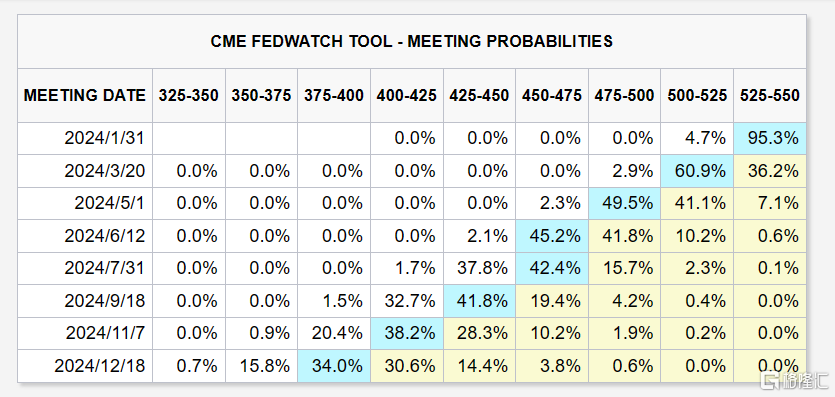Click the CME FedWatch Tool table title

(412, 42)
